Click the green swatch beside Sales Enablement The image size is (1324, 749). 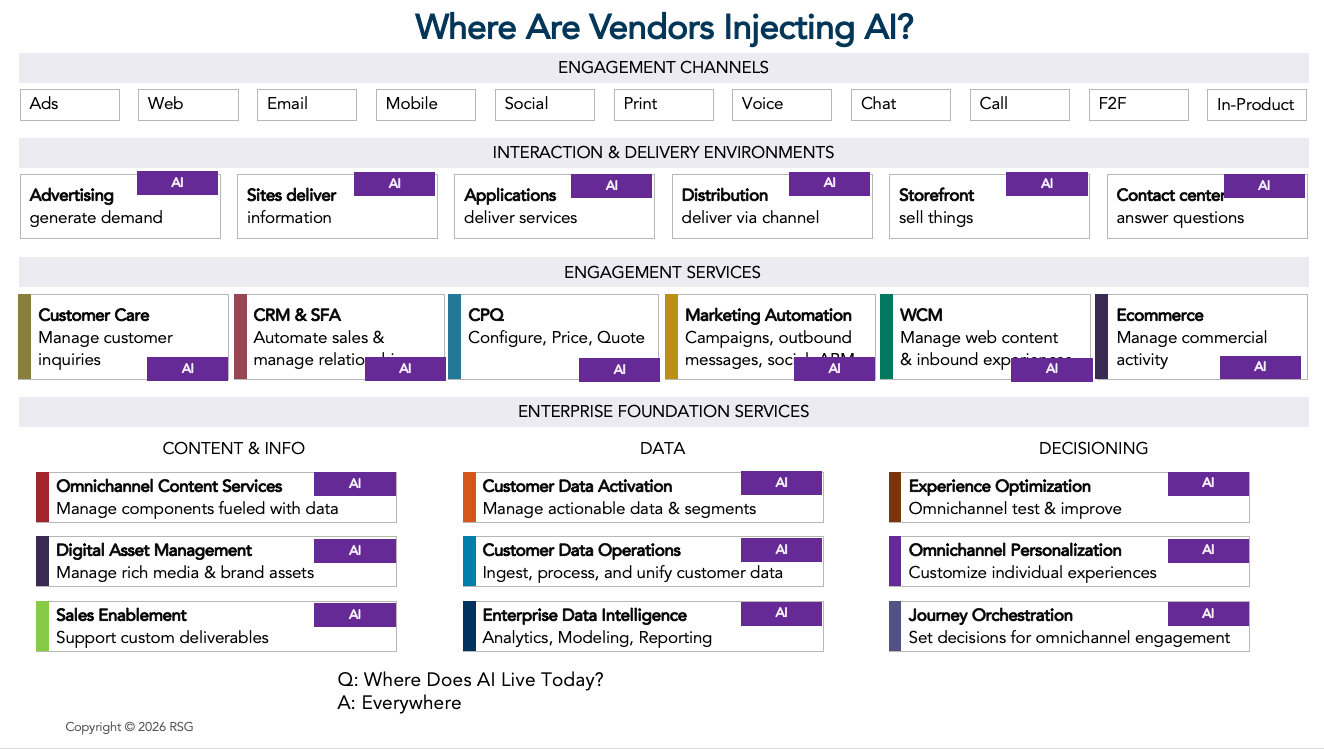click(x=42, y=627)
